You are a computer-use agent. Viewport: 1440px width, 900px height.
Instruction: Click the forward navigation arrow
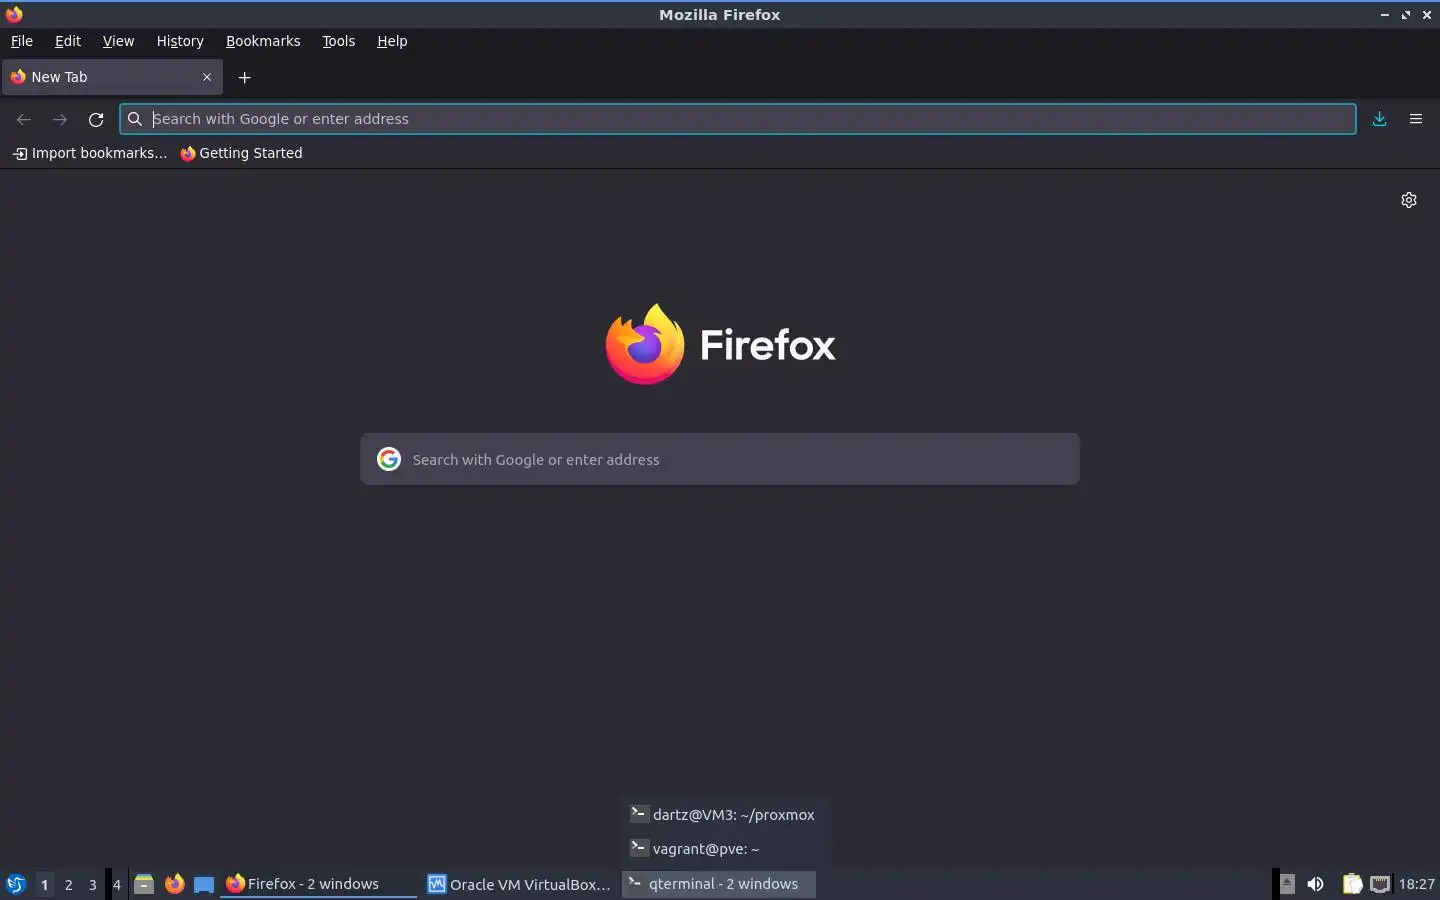[x=60, y=119]
